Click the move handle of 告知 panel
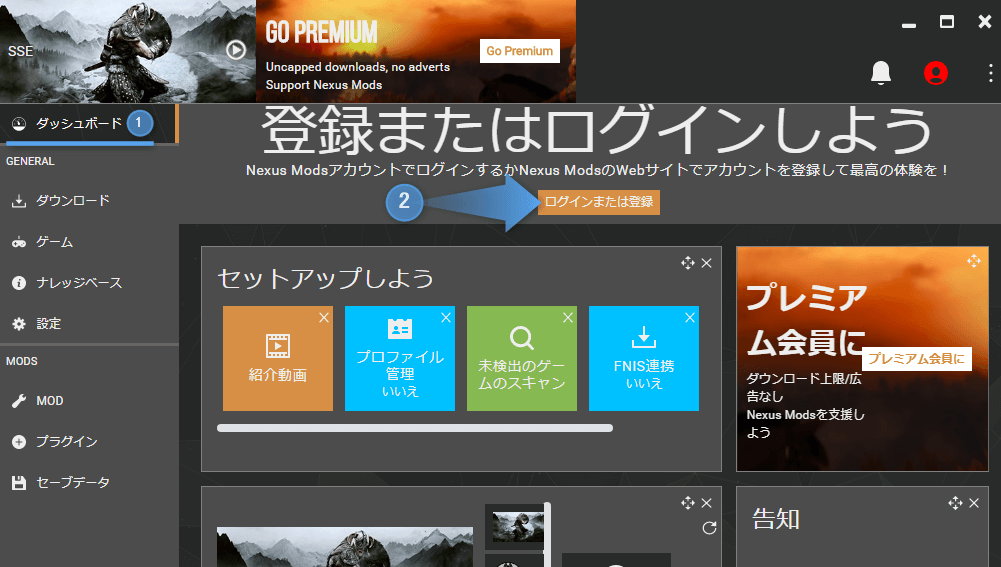 tap(955, 503)
